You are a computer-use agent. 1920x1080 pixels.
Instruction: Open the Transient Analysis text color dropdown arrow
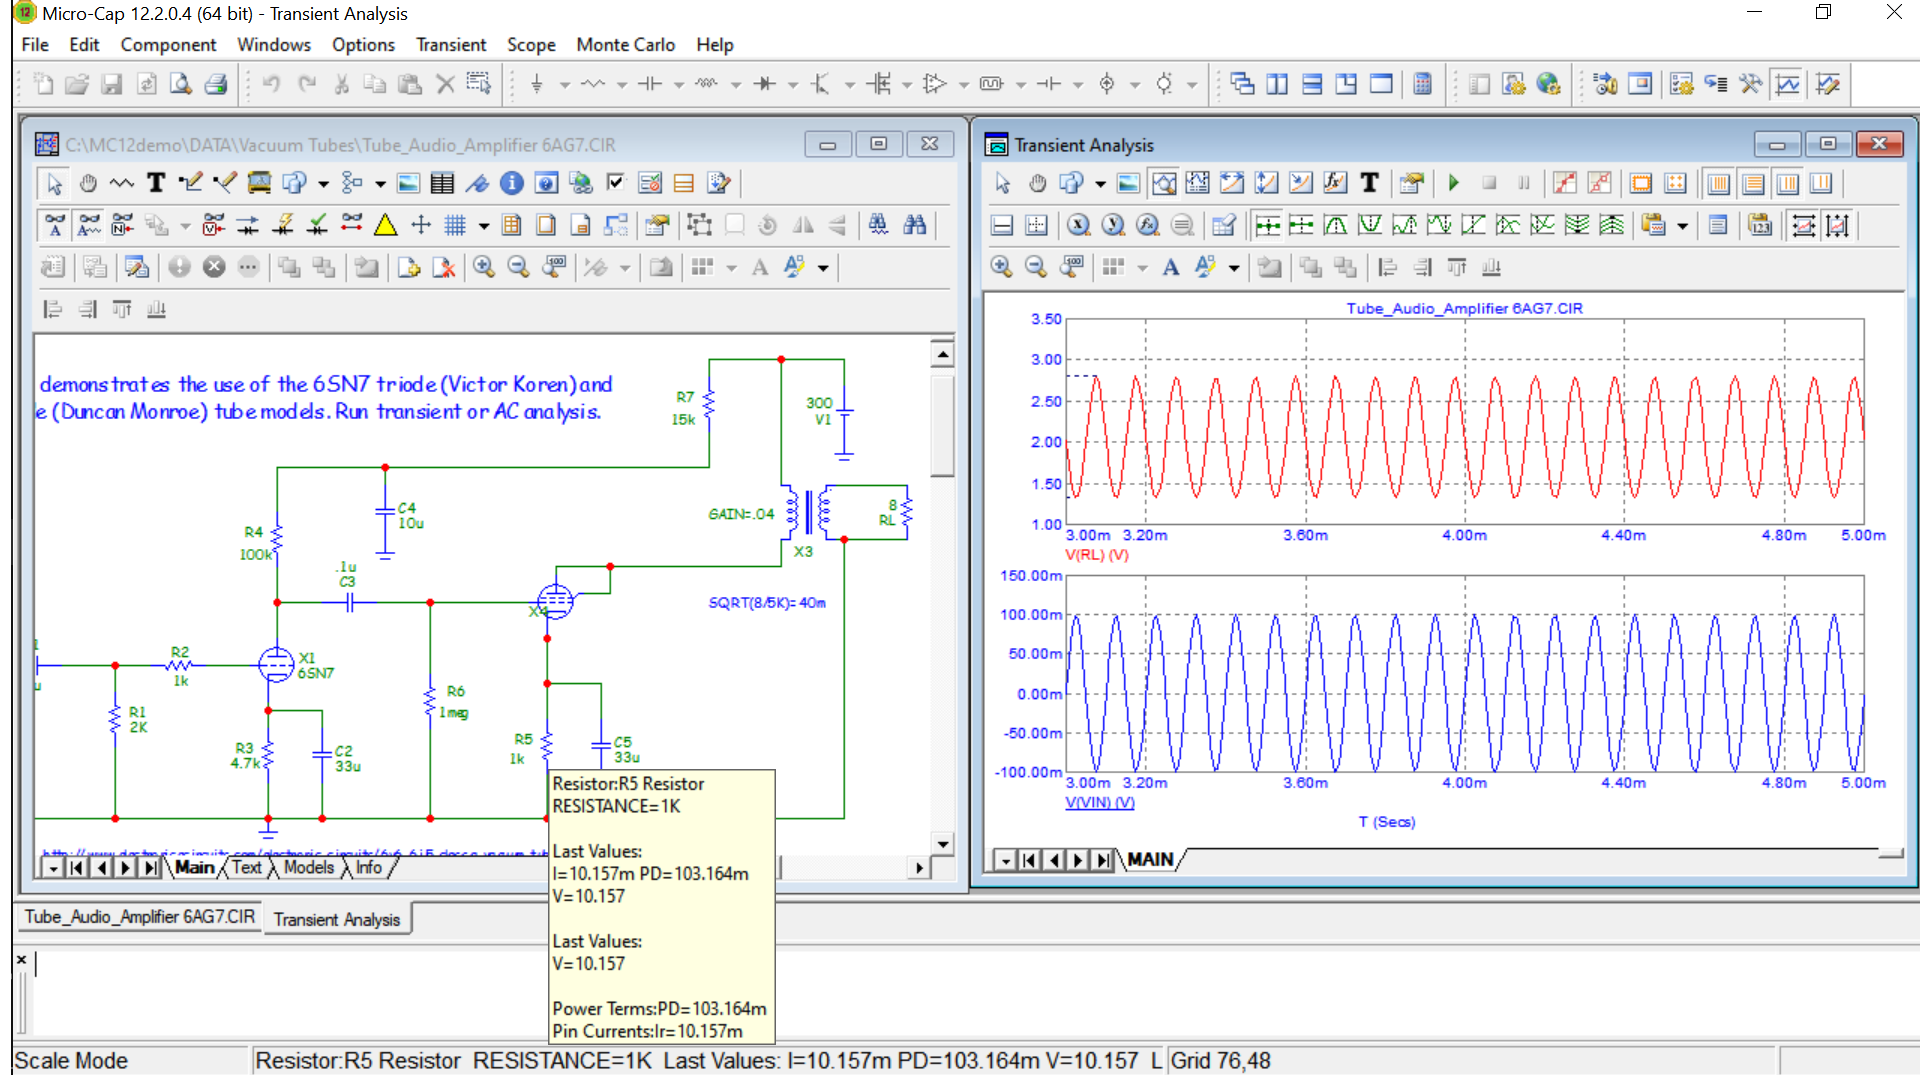coord(1234,267)
